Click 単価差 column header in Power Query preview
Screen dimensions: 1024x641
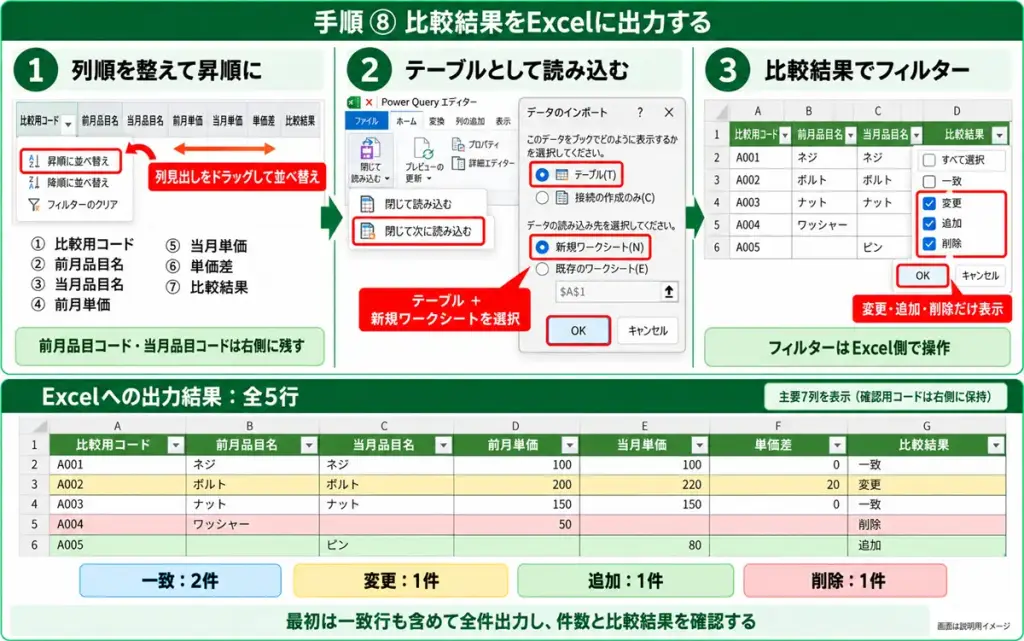point(263,121)
